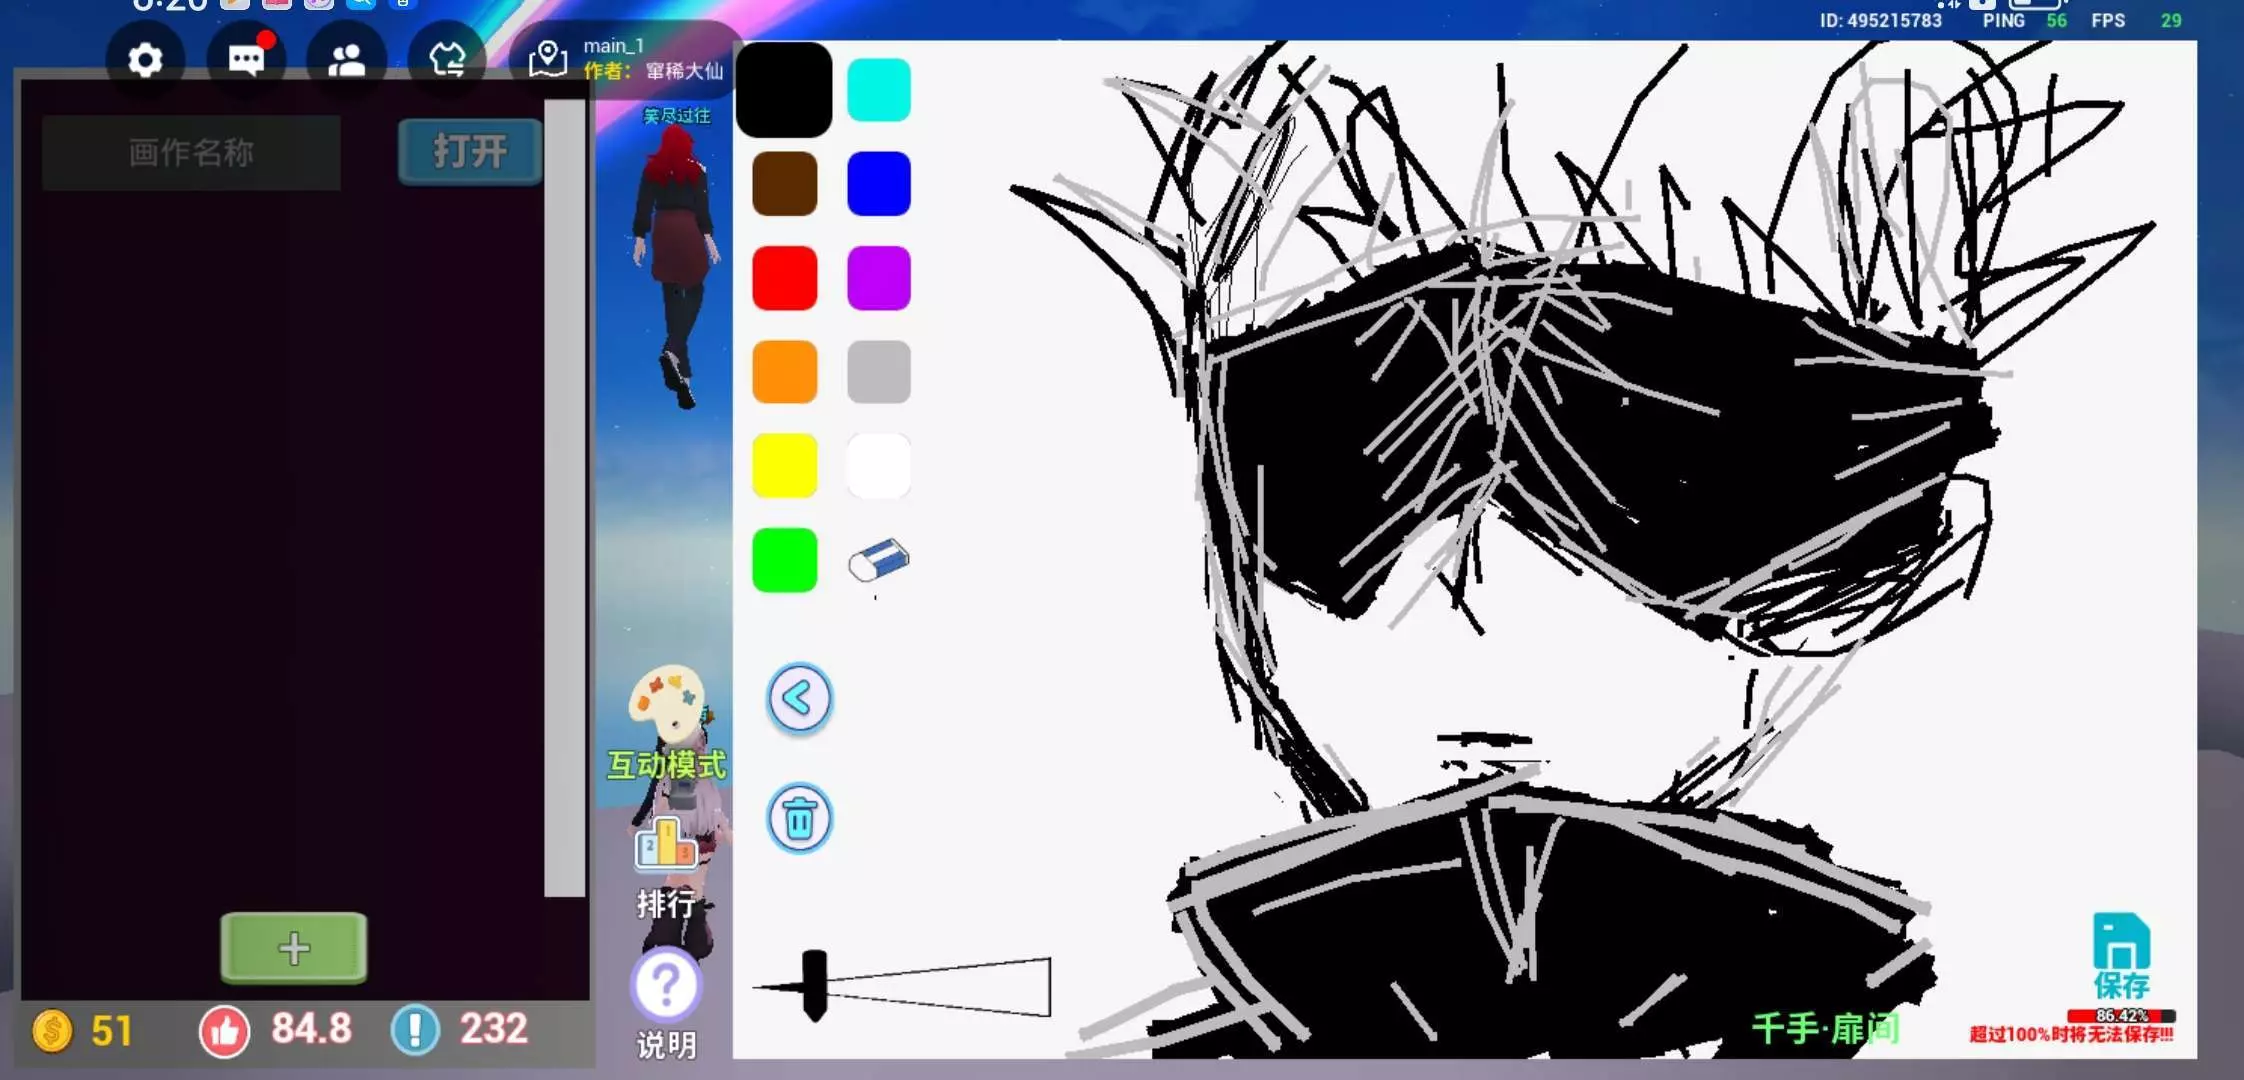
Task: Toggle interactive mode palette icon
Action: click(666, 702)
